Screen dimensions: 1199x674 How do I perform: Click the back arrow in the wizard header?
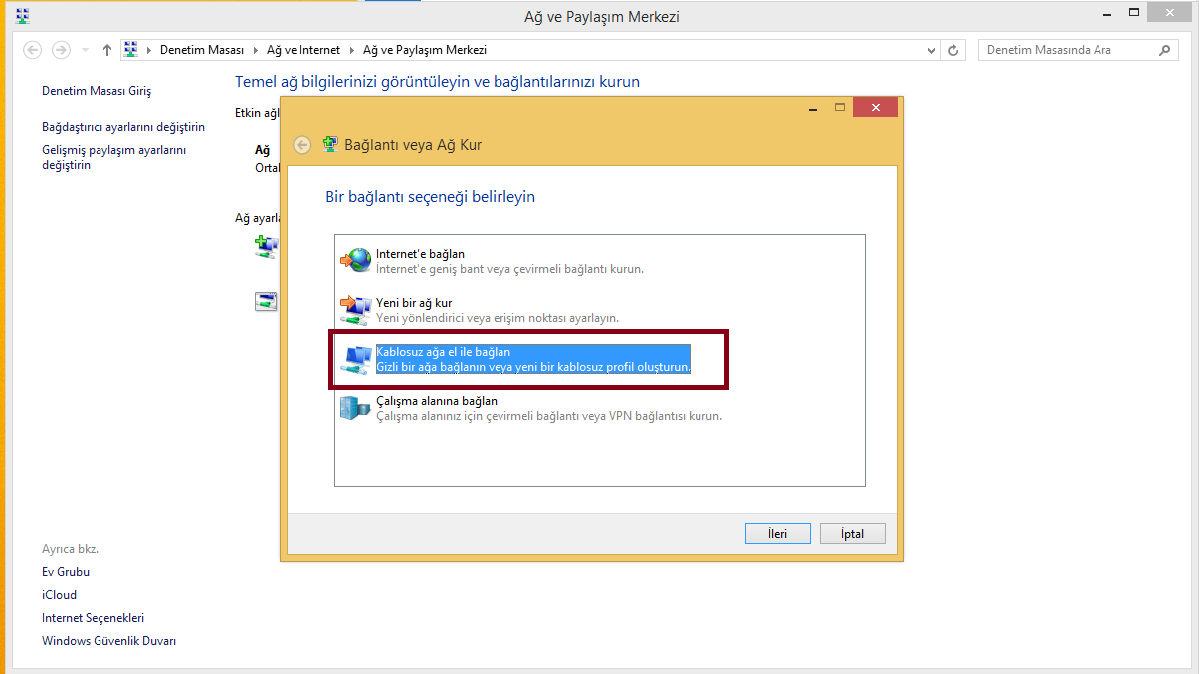click(x=302, y=145)
